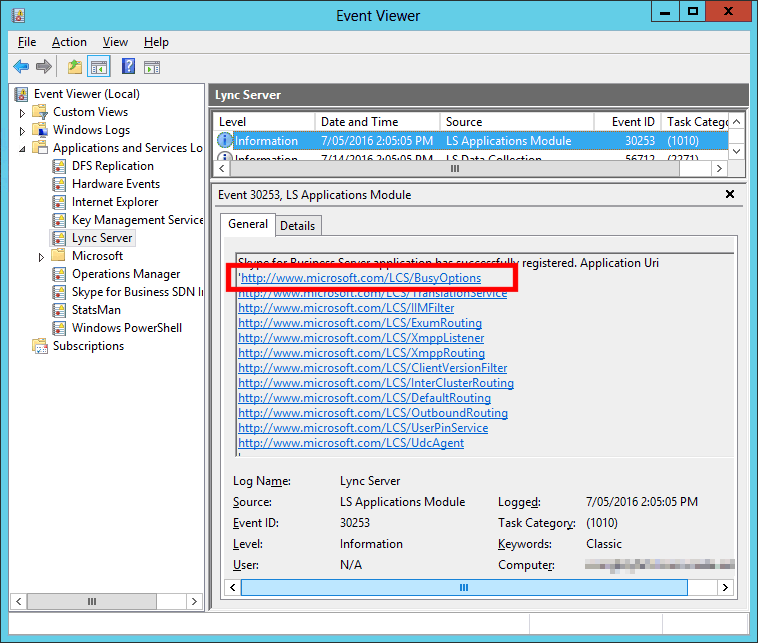Open the OutboundRouting URI link
The image size is (758, 643).
[373, 413]
